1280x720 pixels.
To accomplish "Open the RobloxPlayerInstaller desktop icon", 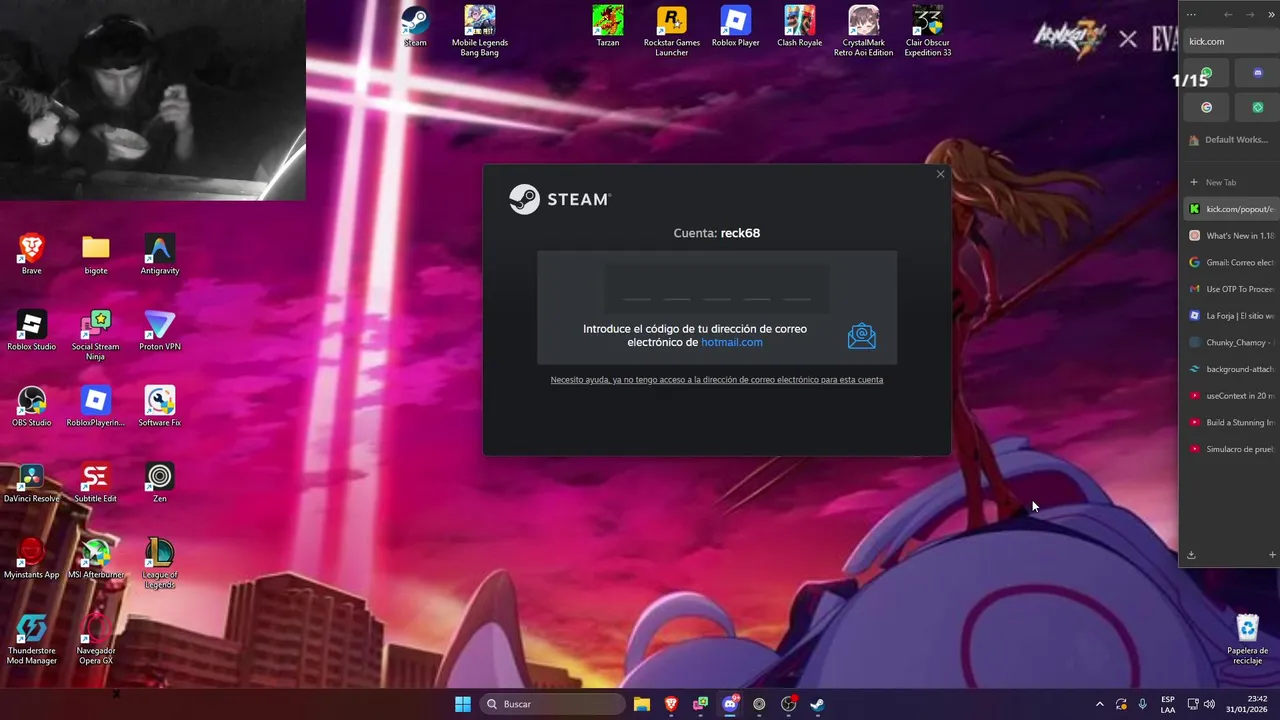I will pyautogui.click(x=96, y=406).
